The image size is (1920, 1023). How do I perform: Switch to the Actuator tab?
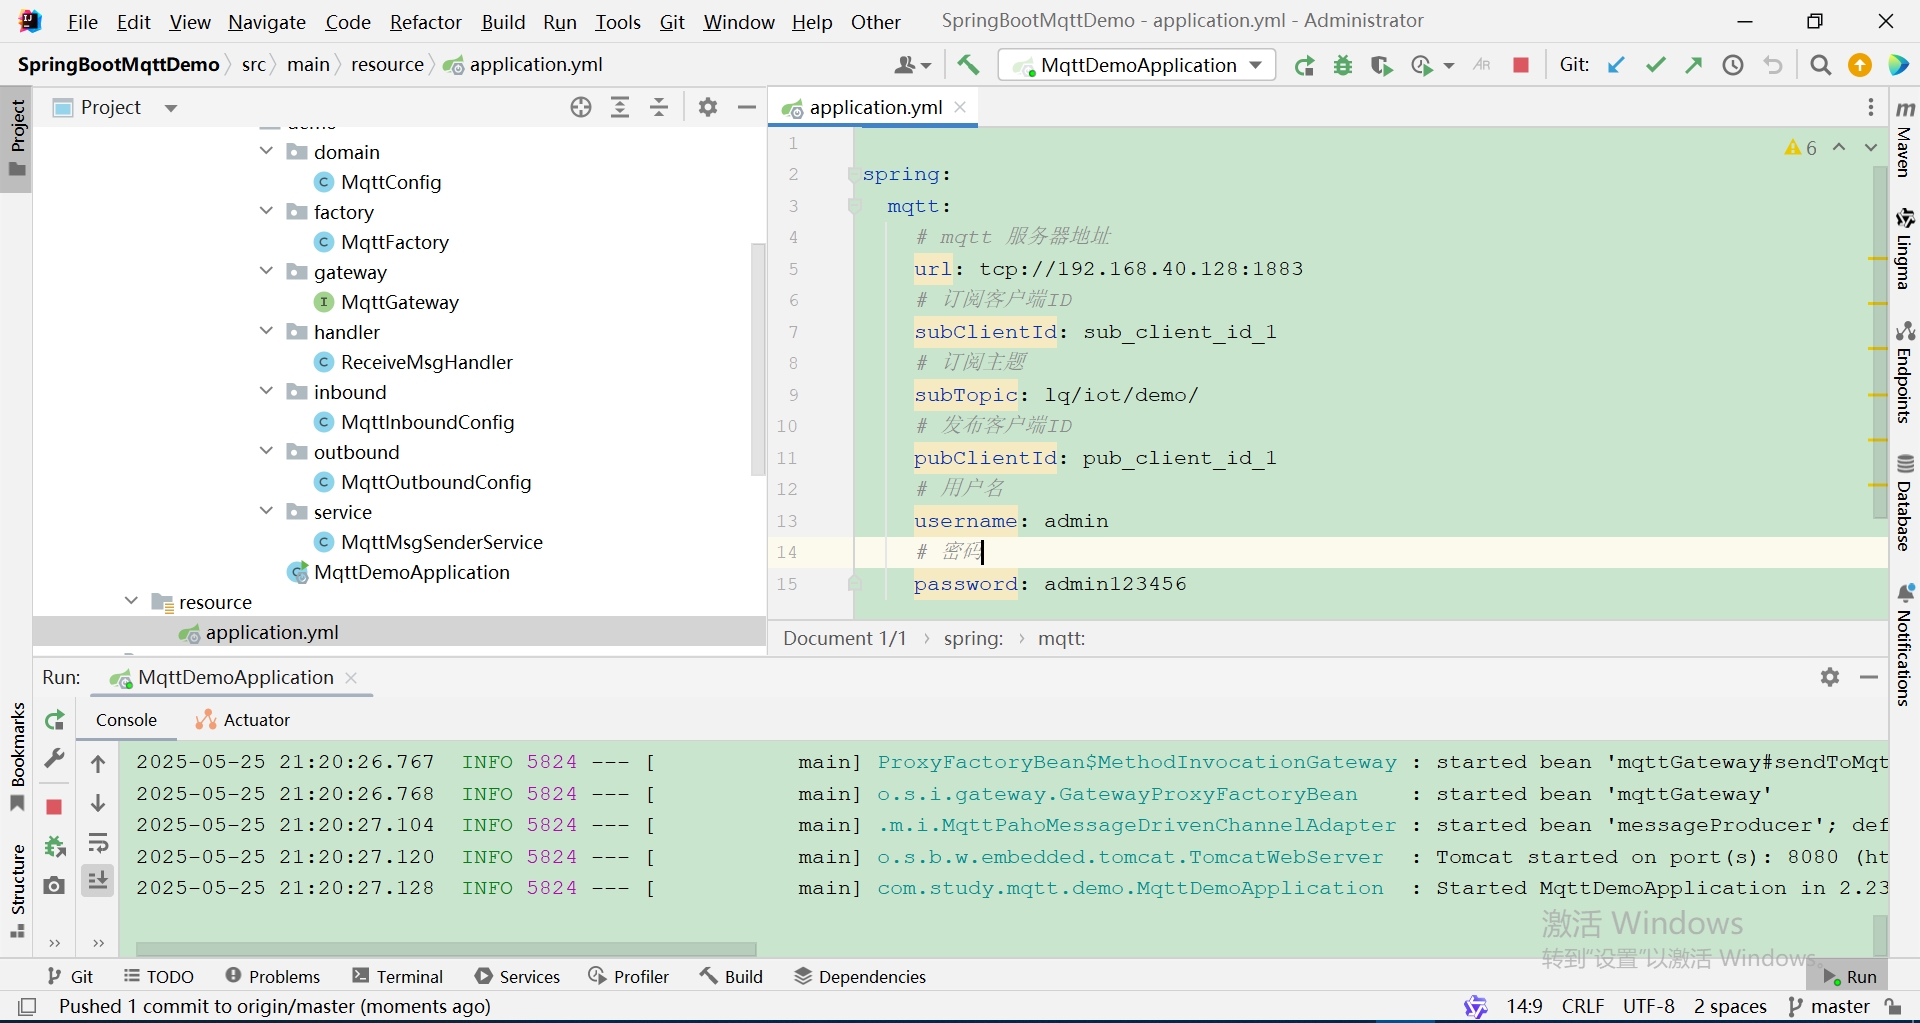coord(243,720)
